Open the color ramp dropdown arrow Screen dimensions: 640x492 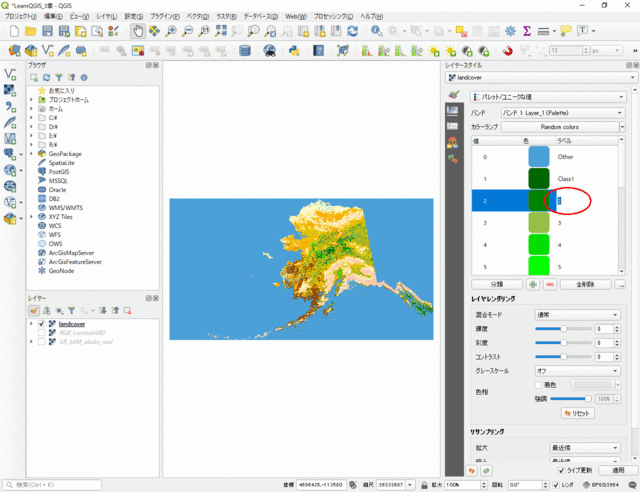click(x=622, y=127)
